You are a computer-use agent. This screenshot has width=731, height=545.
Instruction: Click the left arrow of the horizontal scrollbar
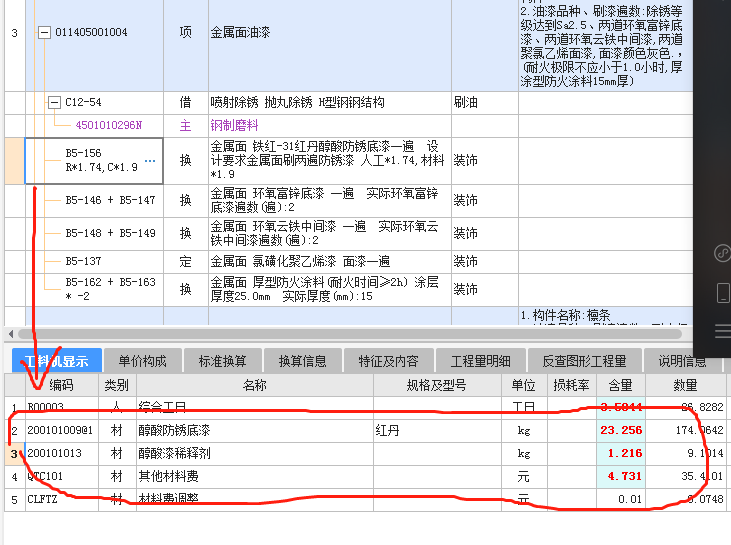11,334
